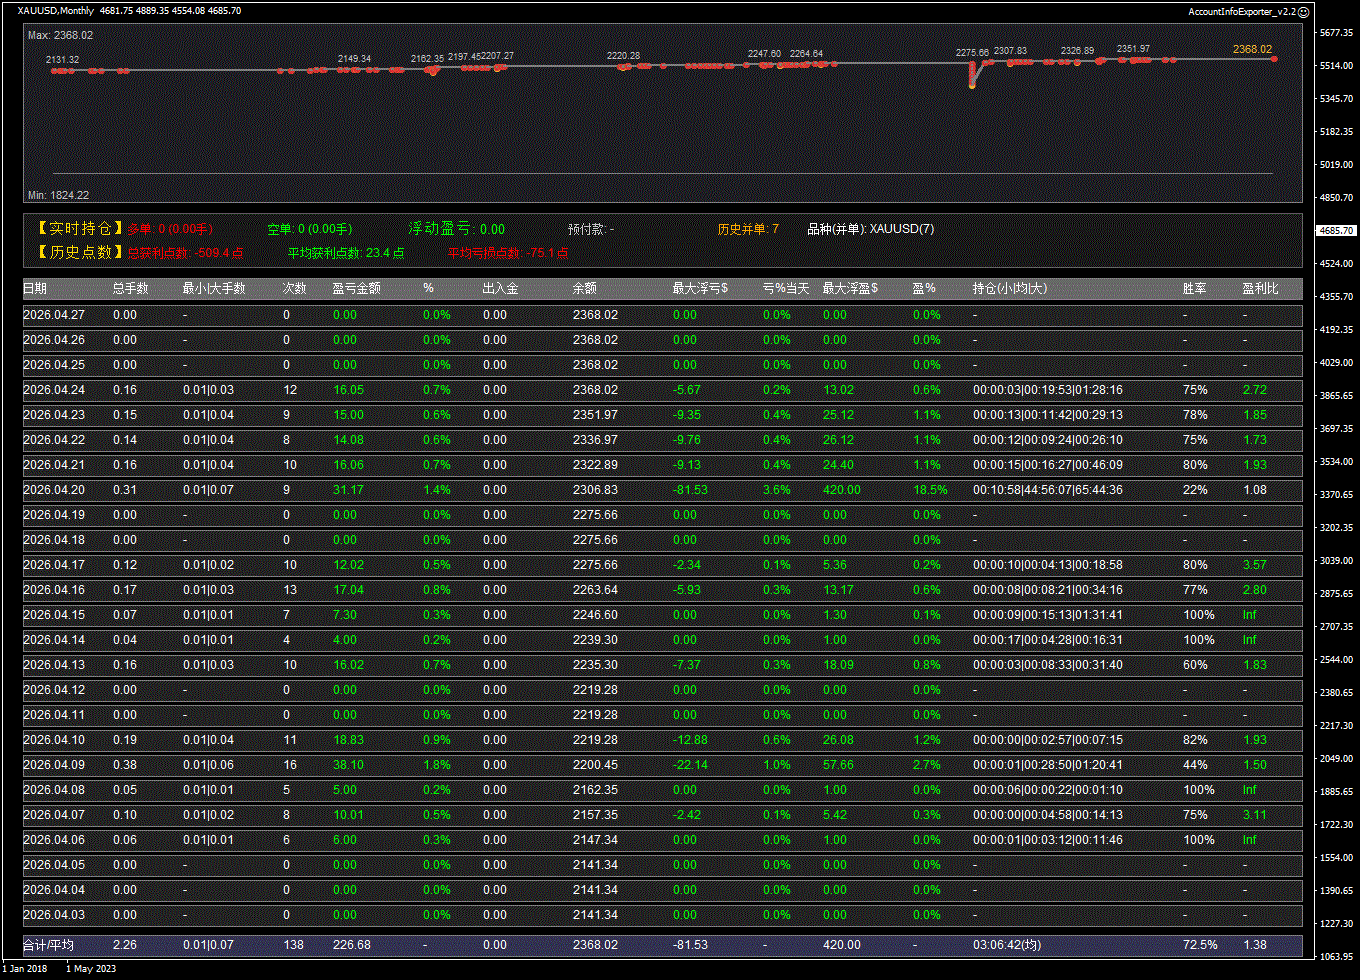The height and width of the screenshot is (980, 1360).
Task: Select the 2026.04.09 date row
Action: coord(54,765)
